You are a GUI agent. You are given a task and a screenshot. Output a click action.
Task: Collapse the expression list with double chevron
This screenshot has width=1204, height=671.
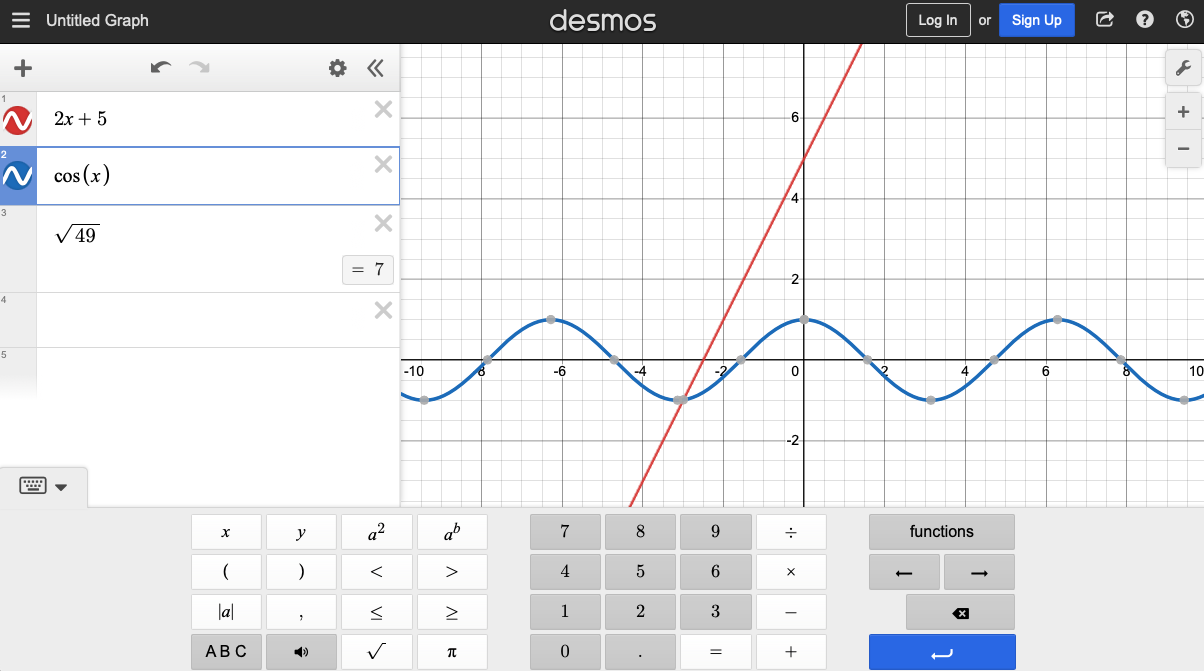coord(375,68)
